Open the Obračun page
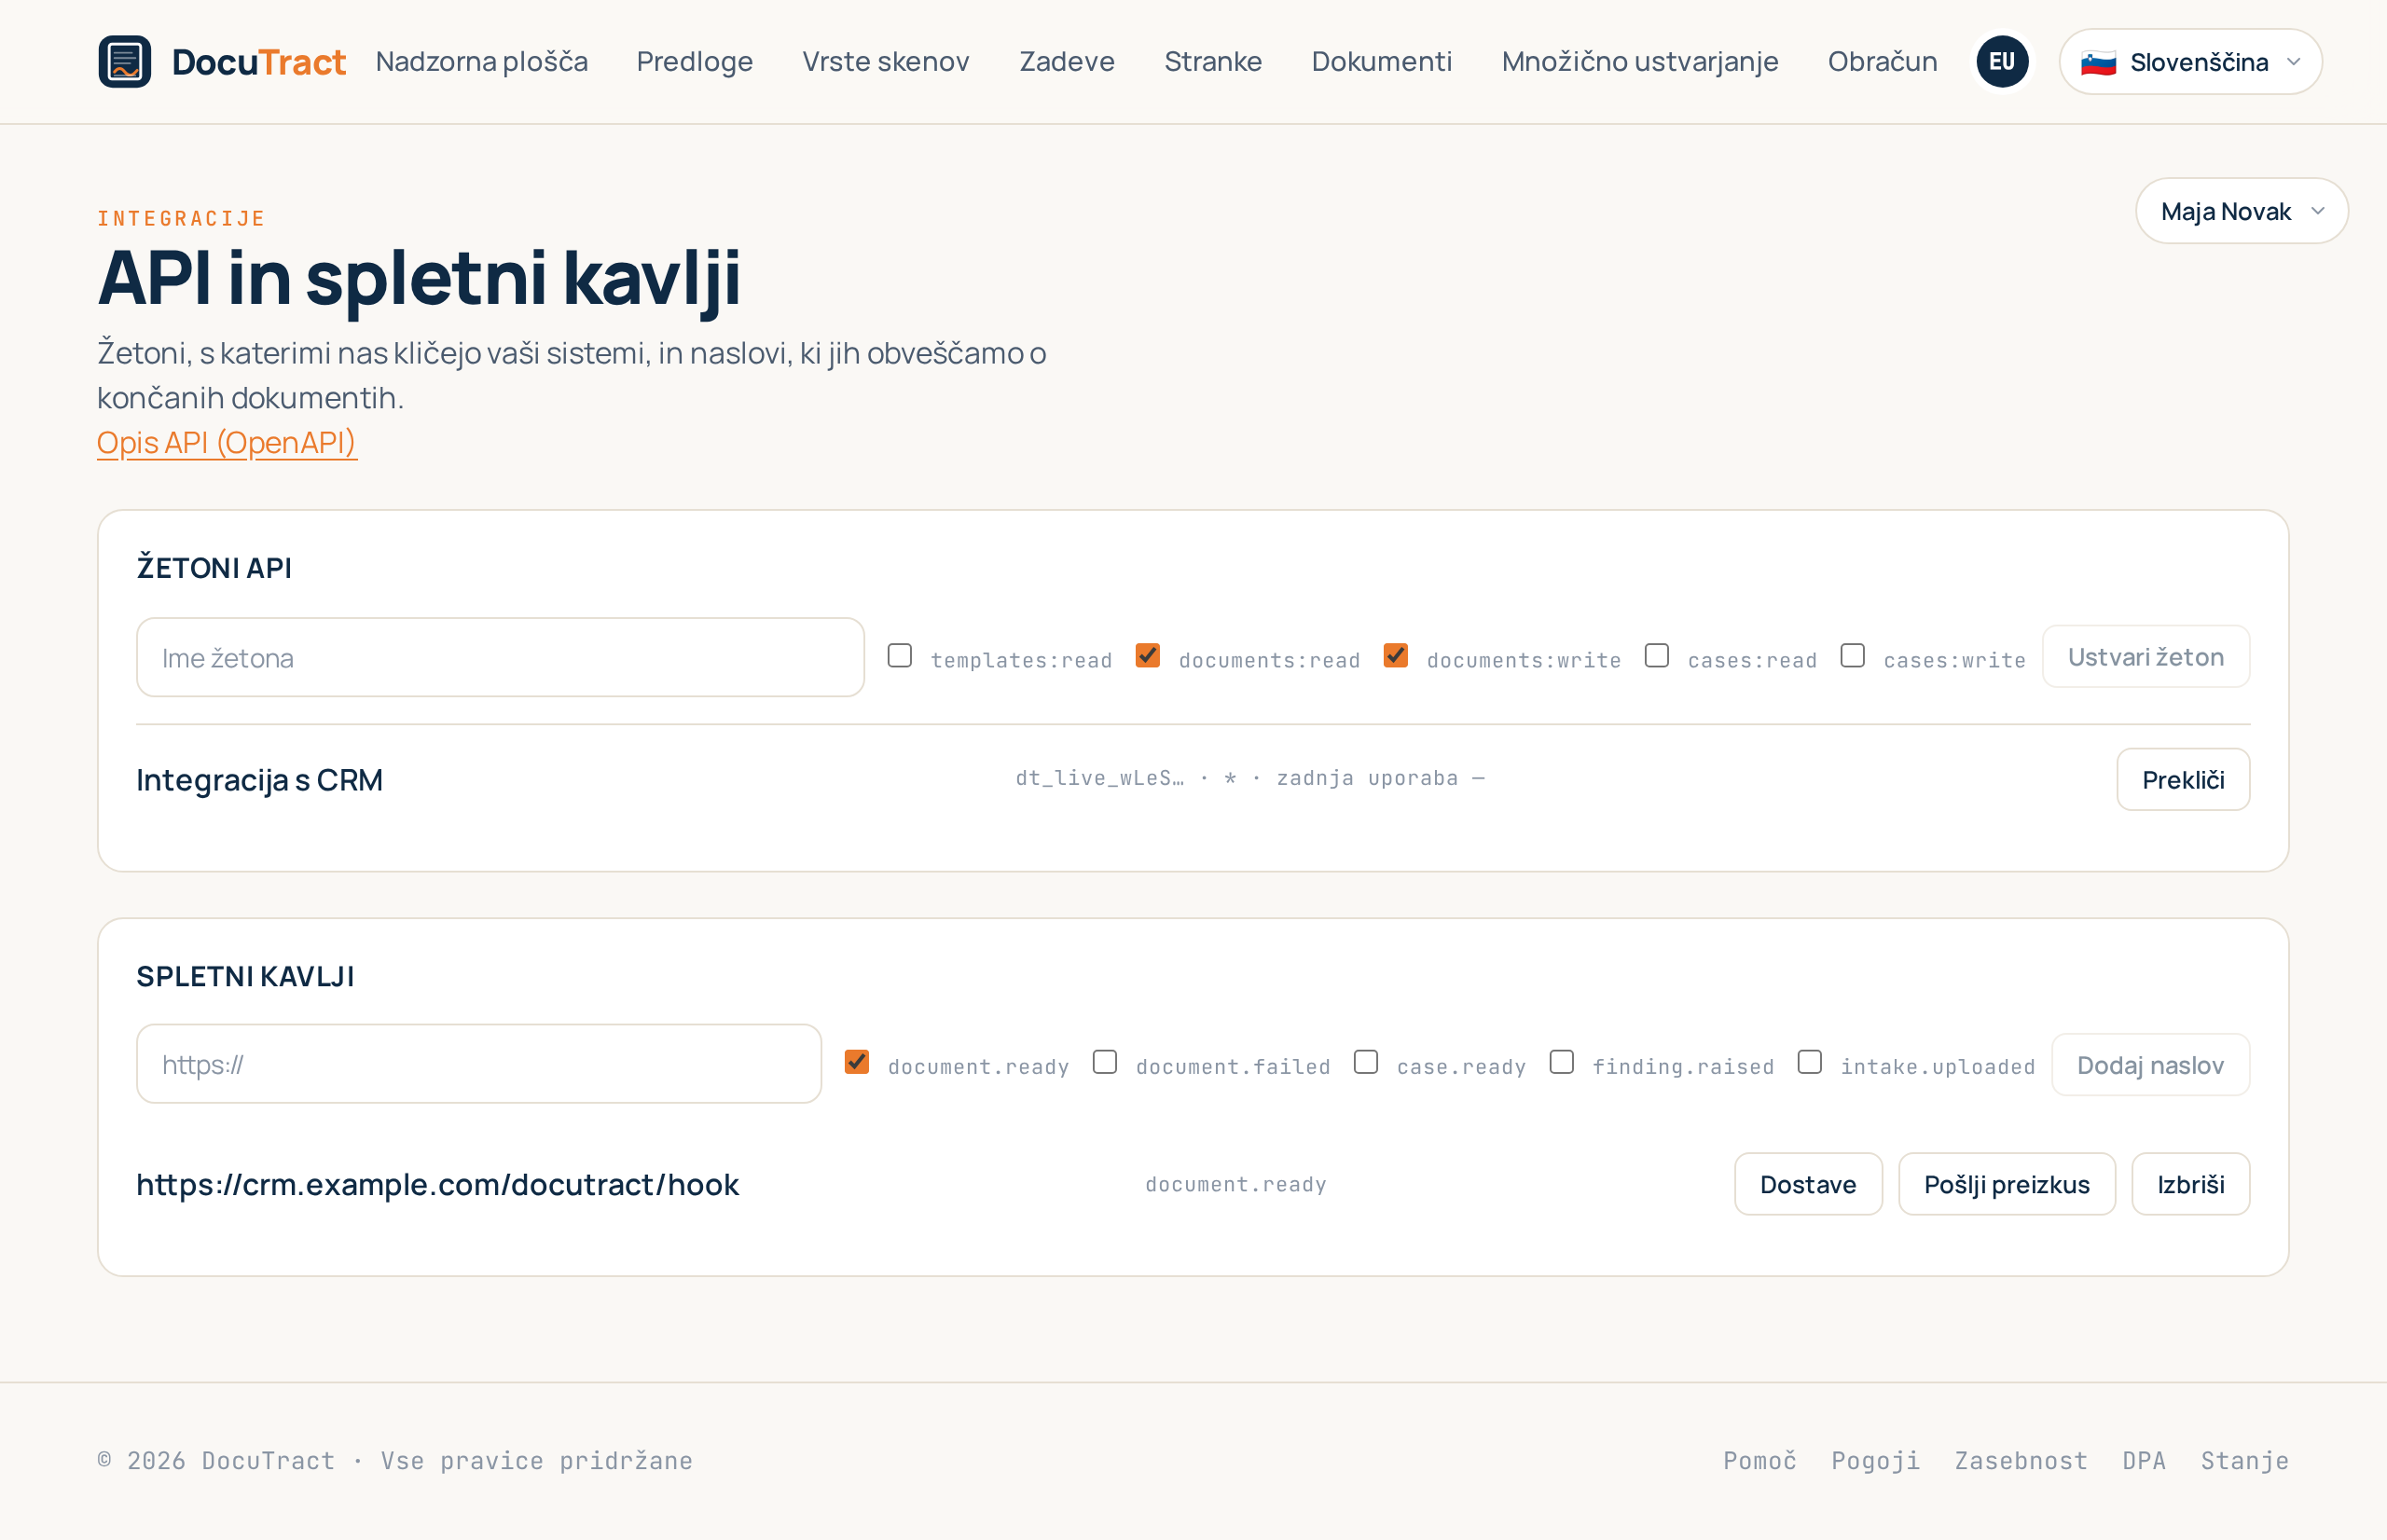This screenshot has height=1540, width=2387. pyautogui.click(x=1882, y=62)
